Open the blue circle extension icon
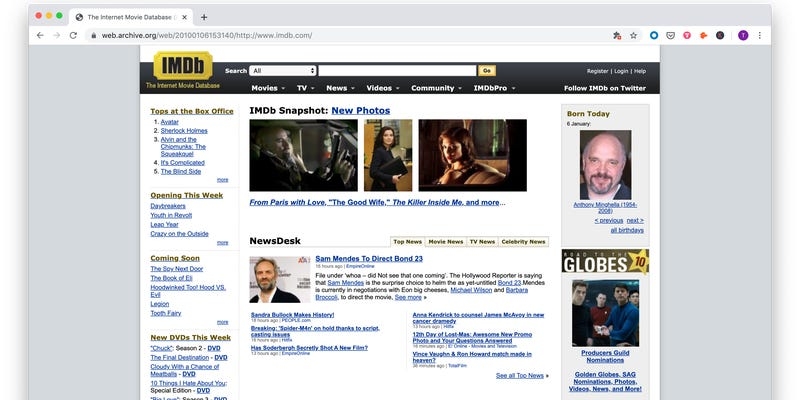The image size is (800, 400). click(x=654, y=35)
